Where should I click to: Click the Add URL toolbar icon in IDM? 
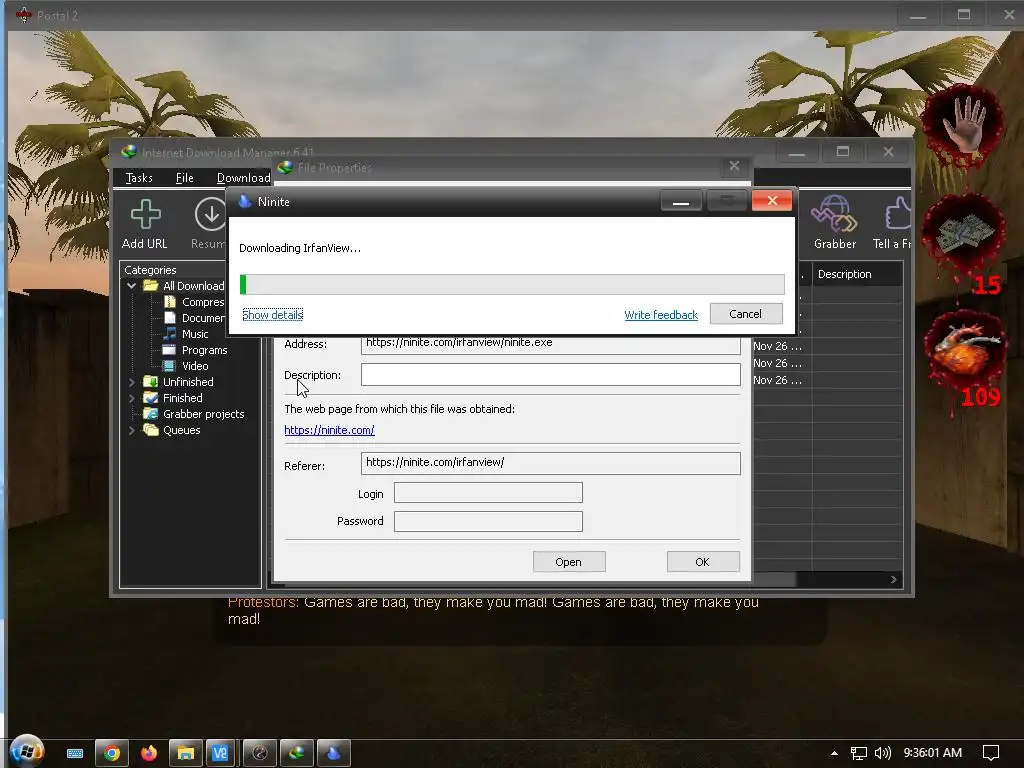[x=145, y=214]
